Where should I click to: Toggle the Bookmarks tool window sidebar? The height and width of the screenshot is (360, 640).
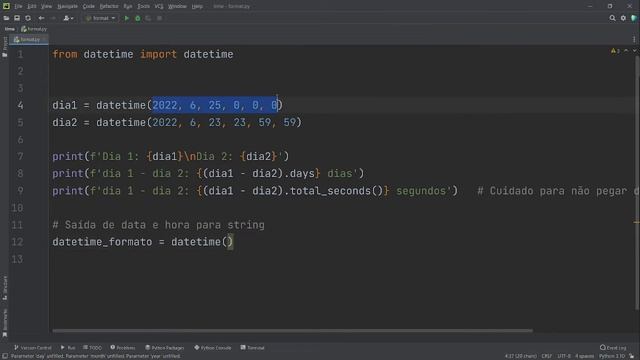[5, 322]
